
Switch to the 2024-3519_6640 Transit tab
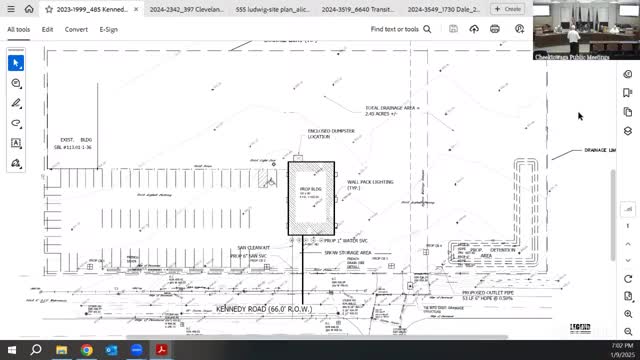pos(358,9)
